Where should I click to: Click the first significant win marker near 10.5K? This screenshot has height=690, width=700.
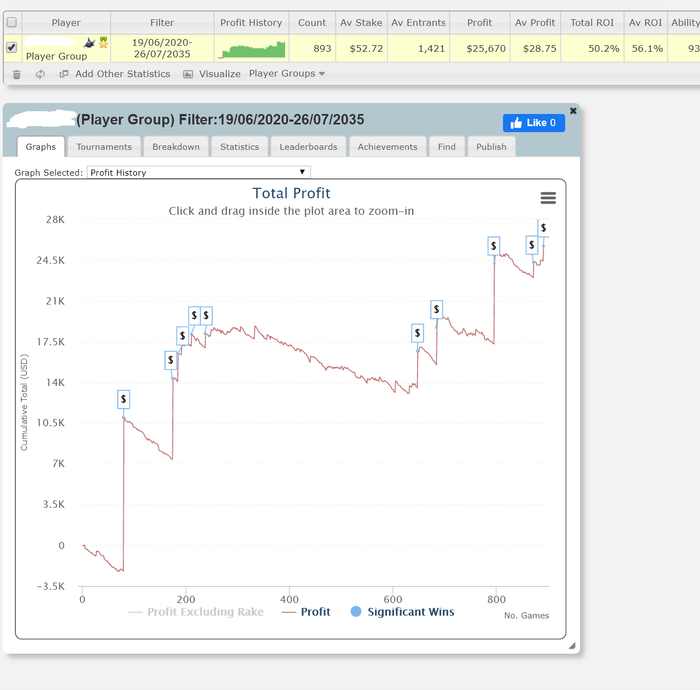click(124, 399)
